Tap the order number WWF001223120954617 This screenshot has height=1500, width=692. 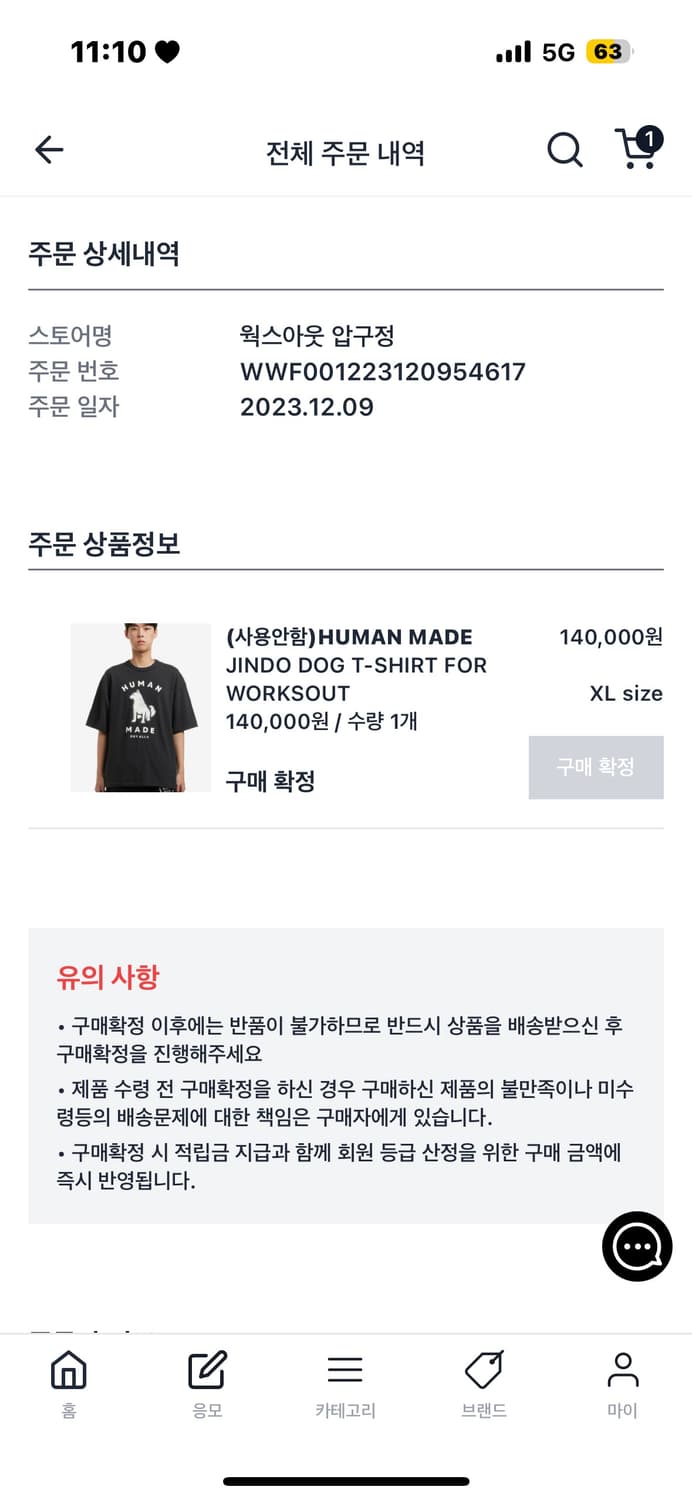383,372
